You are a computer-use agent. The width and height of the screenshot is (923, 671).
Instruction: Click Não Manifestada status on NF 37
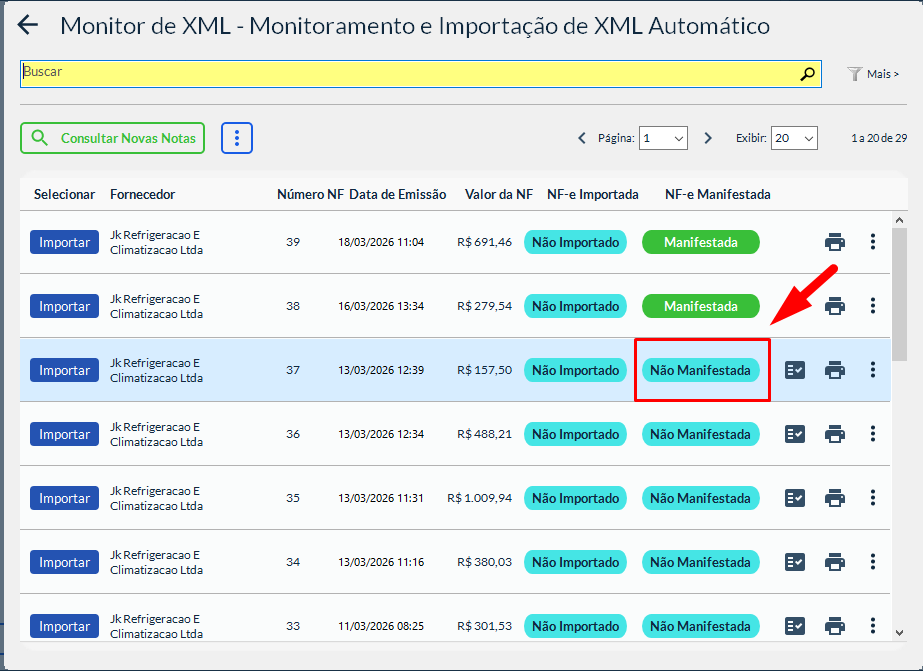(700, 370)
